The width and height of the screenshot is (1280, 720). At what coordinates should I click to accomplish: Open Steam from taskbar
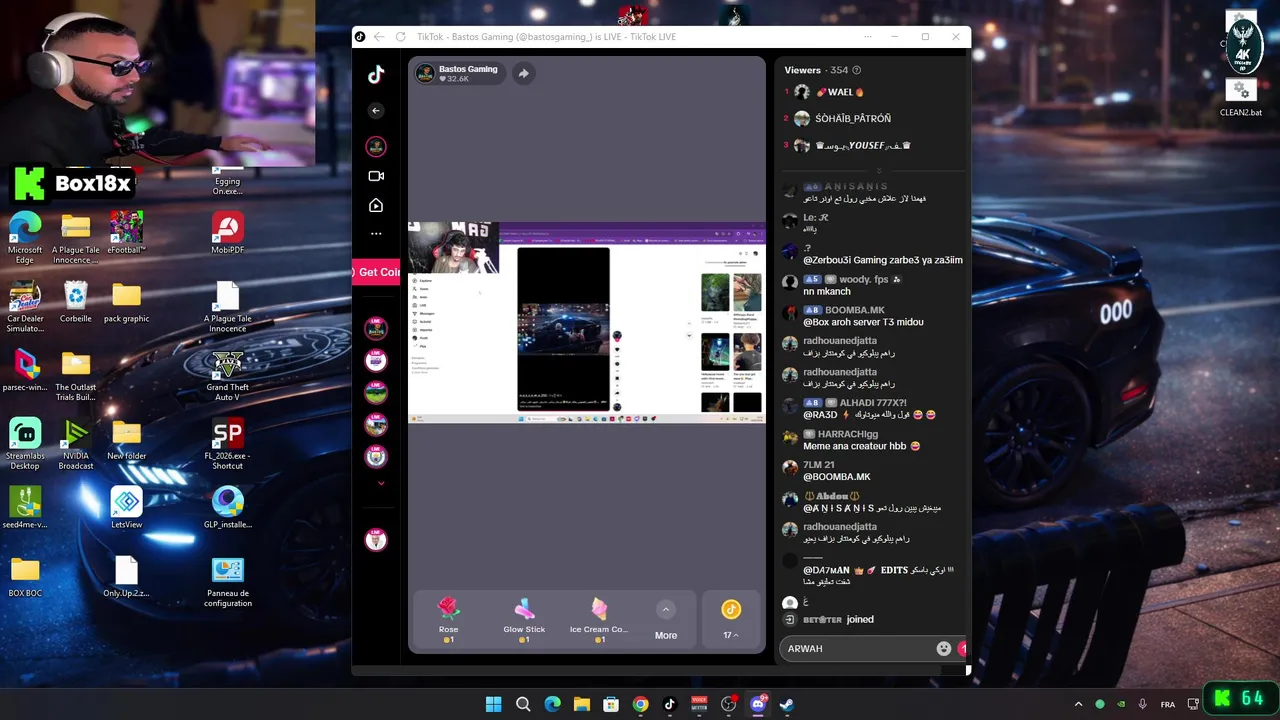coord(787,704)
